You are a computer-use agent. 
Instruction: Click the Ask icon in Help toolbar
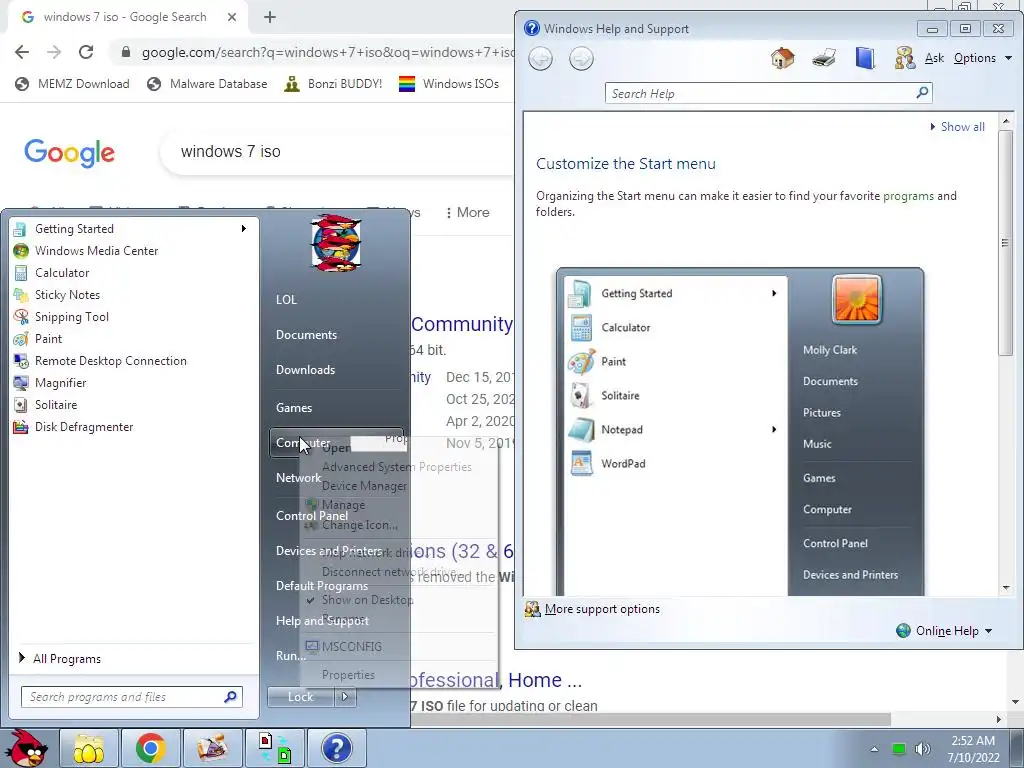pyautogui.click(x=904, y=58)
